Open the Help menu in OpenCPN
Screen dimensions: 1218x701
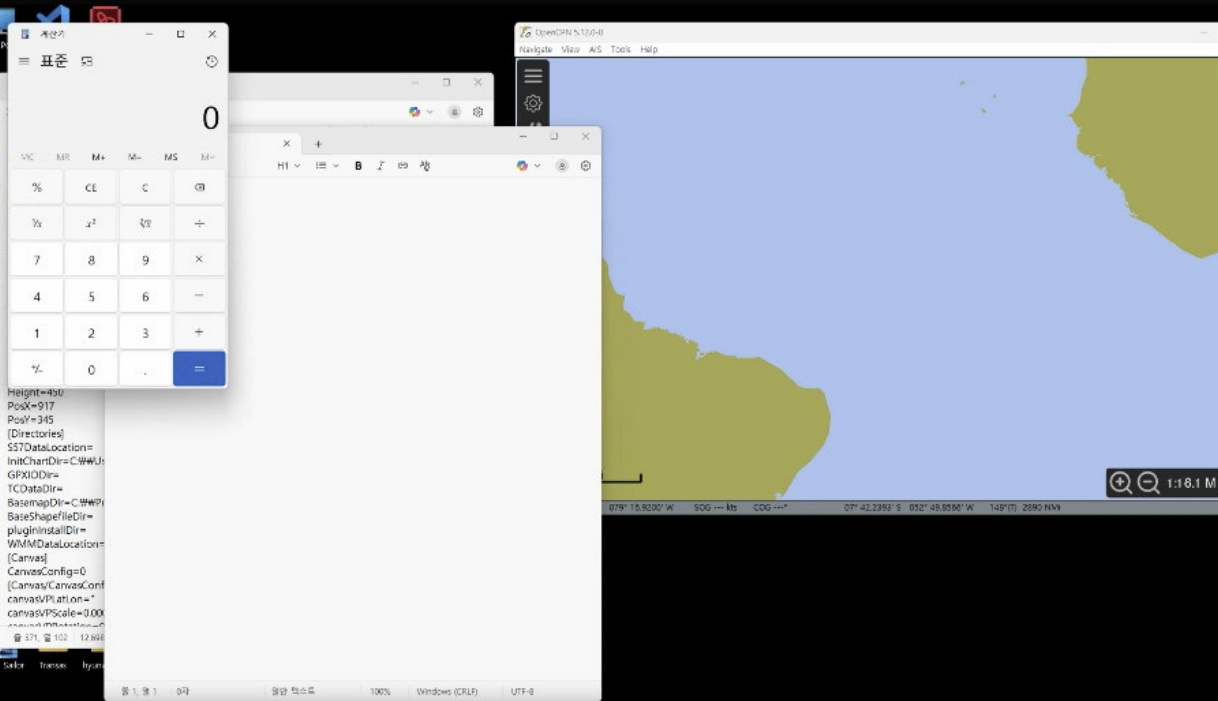[x=649, y=49]
